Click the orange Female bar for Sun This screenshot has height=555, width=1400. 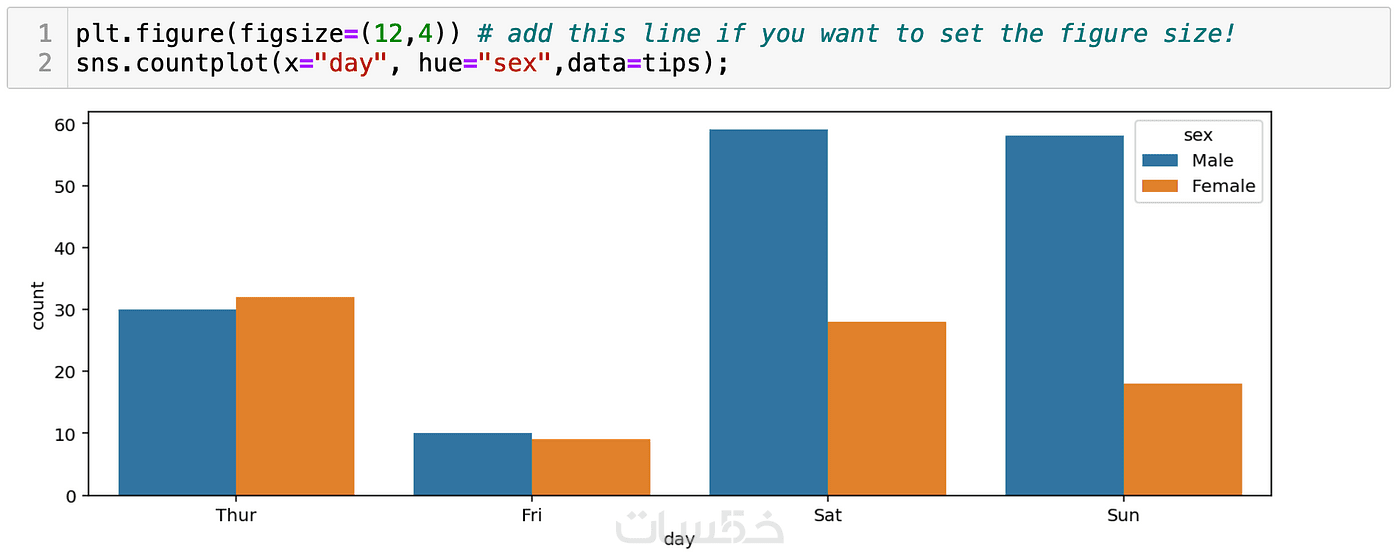click(1182, 439)
